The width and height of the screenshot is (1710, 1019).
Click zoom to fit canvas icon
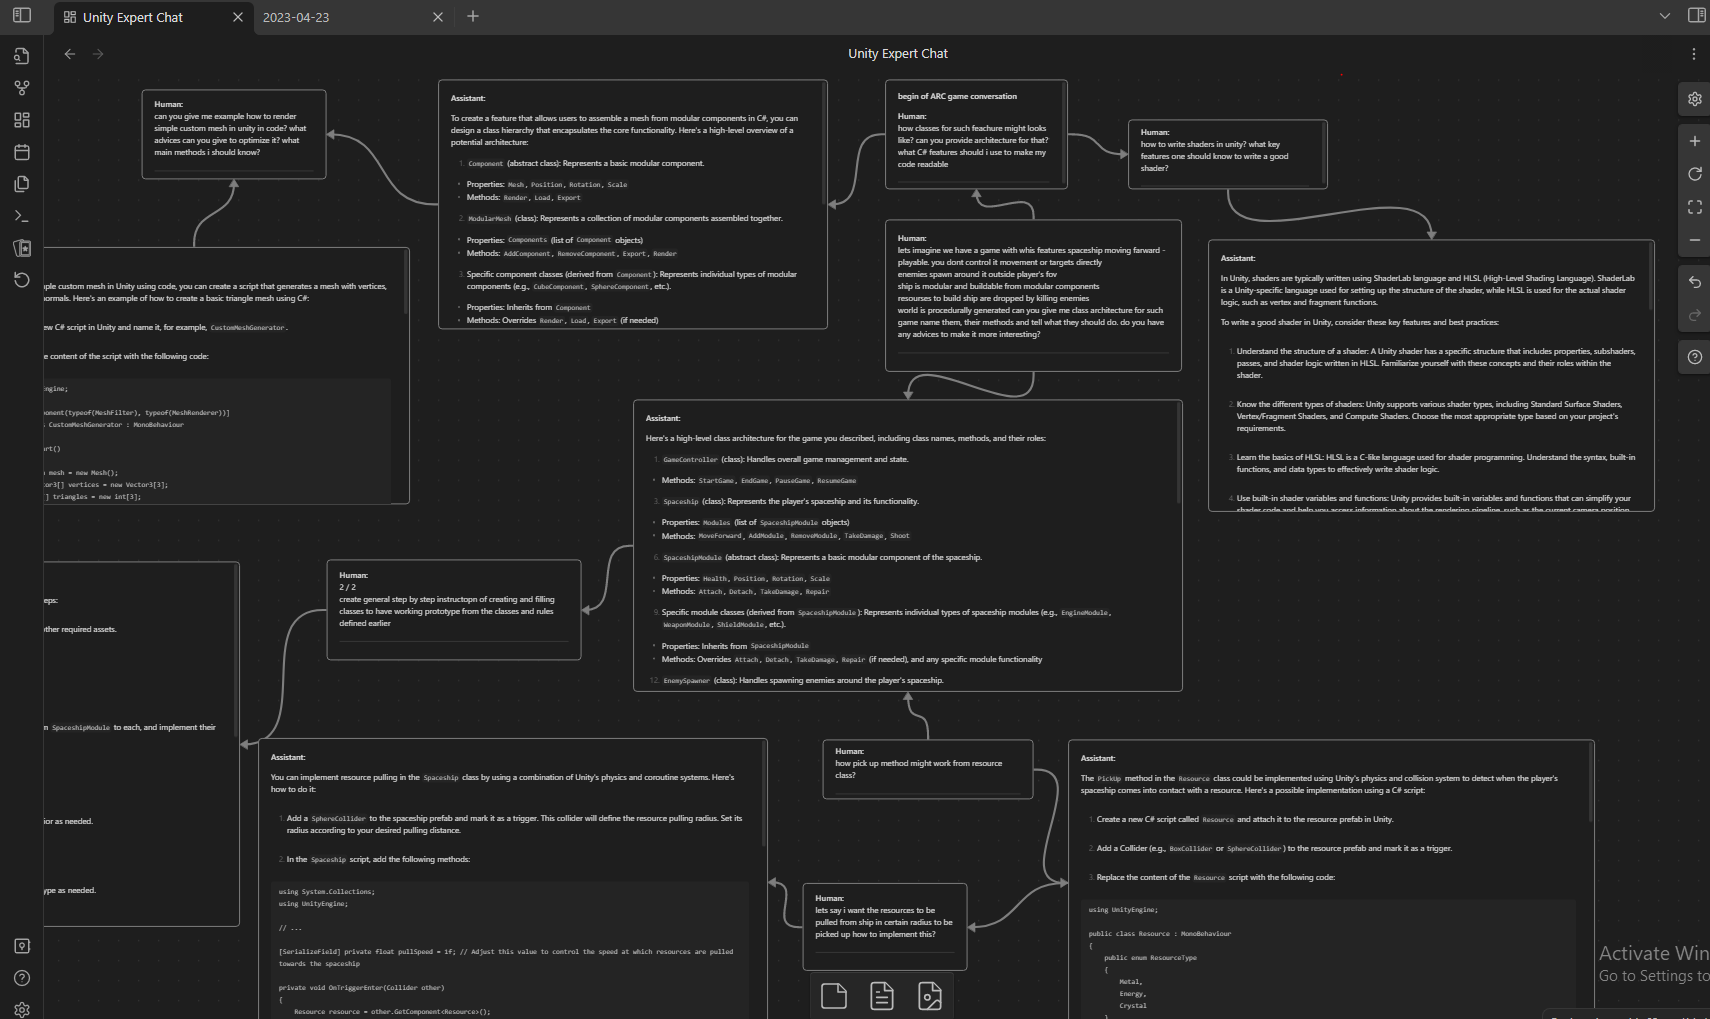pyautogui.click(x=1694, y=207)
